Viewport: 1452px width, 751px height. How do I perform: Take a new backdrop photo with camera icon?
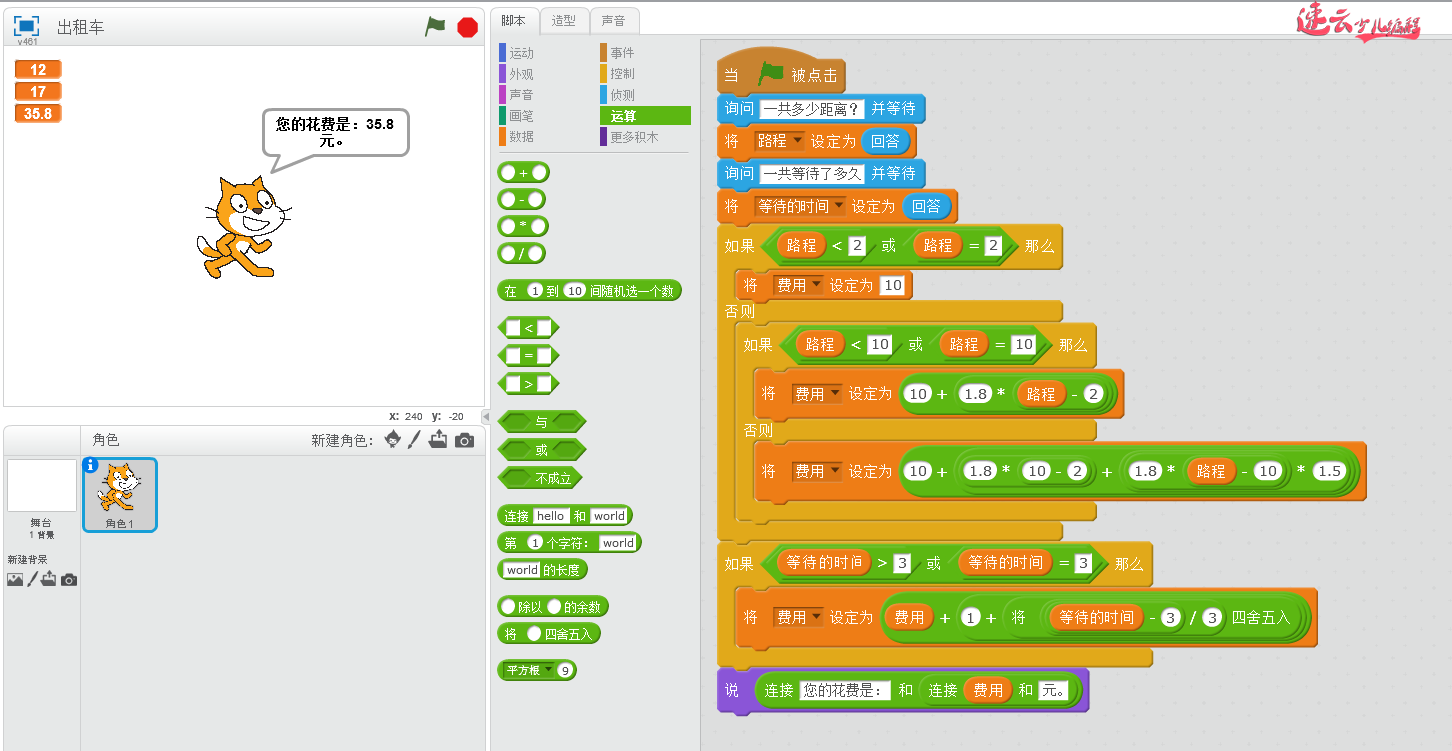[x=69, y=579]
